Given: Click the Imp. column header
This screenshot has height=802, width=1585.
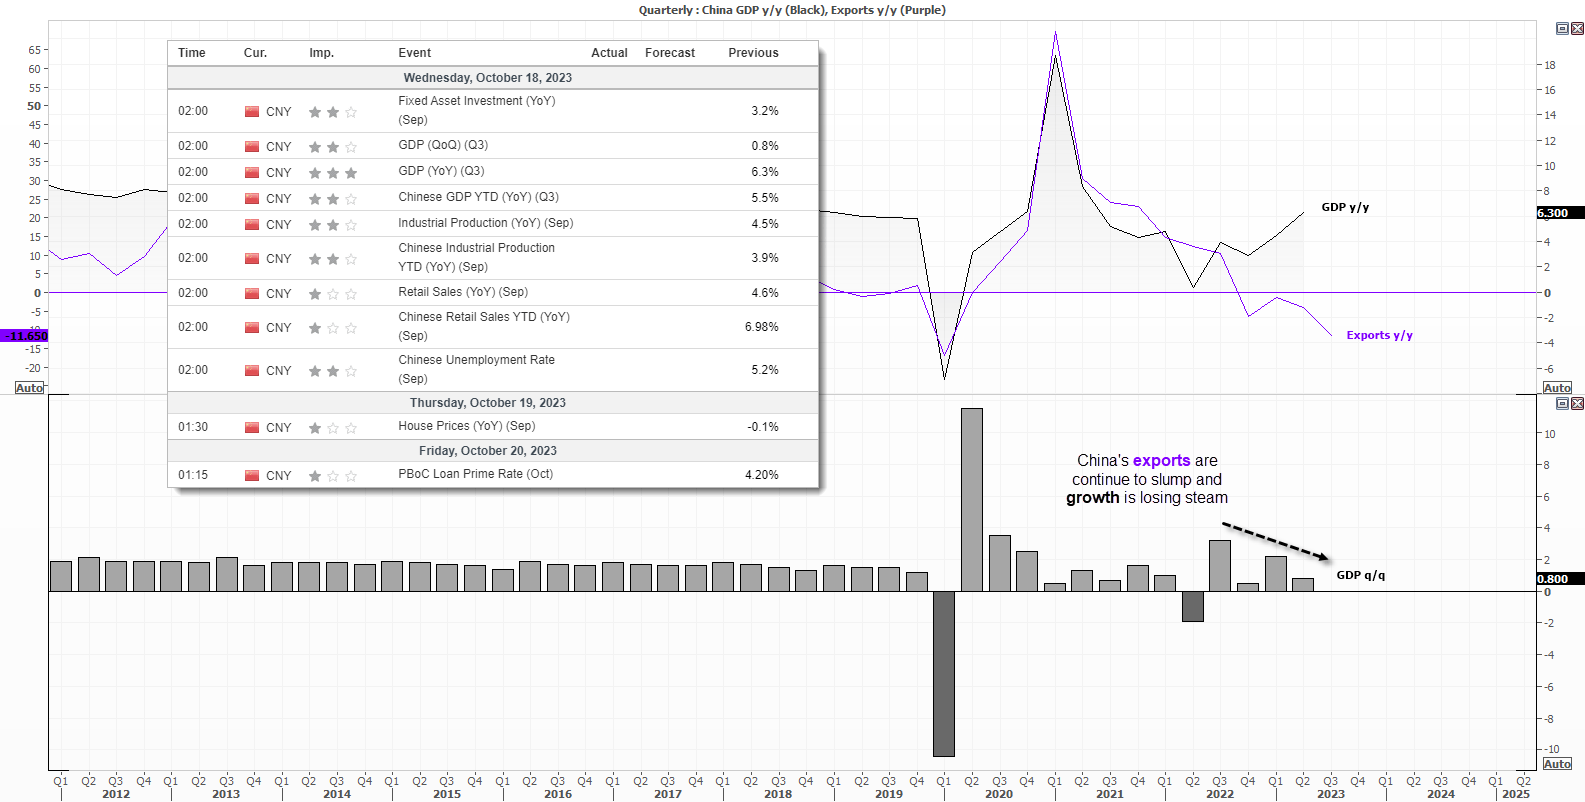Looking at the screenshot, I should click(321, 53).
